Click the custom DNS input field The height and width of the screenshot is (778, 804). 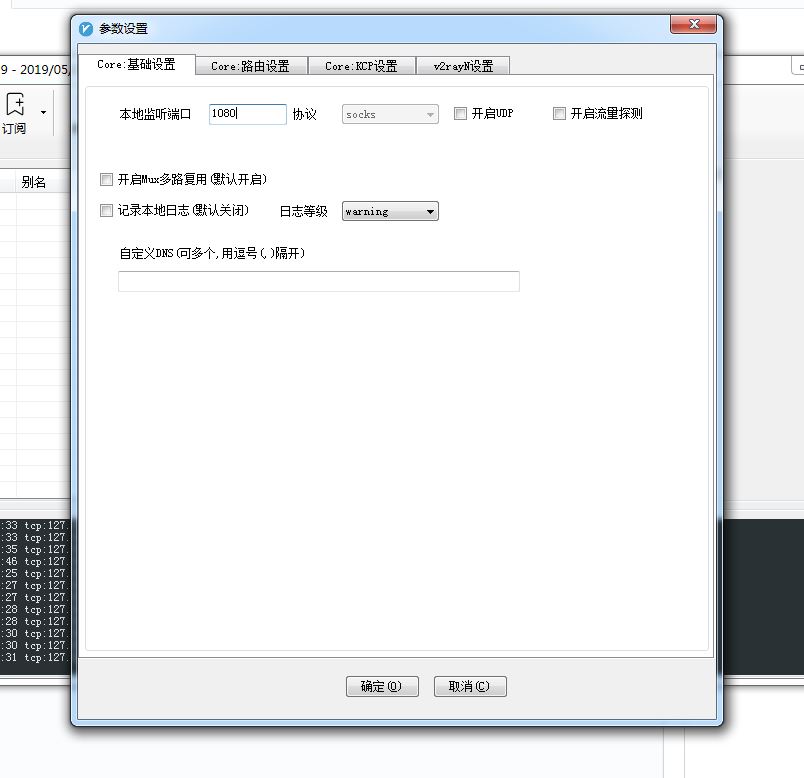point(318,281)
